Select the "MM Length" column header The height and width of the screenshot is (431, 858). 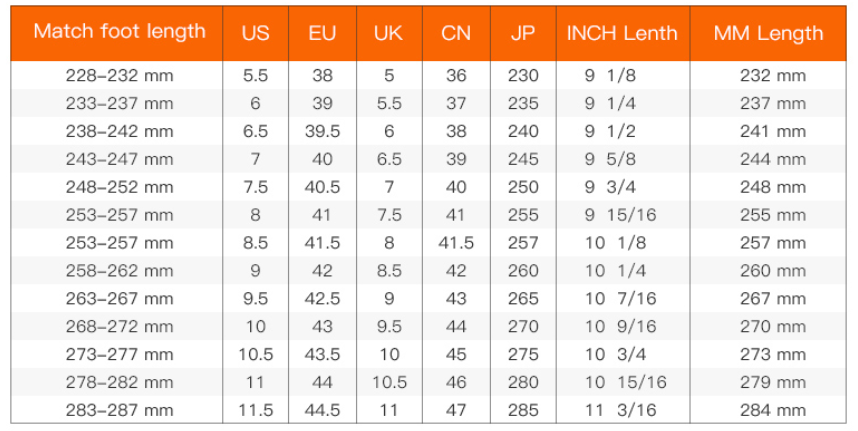coord(768,33)
